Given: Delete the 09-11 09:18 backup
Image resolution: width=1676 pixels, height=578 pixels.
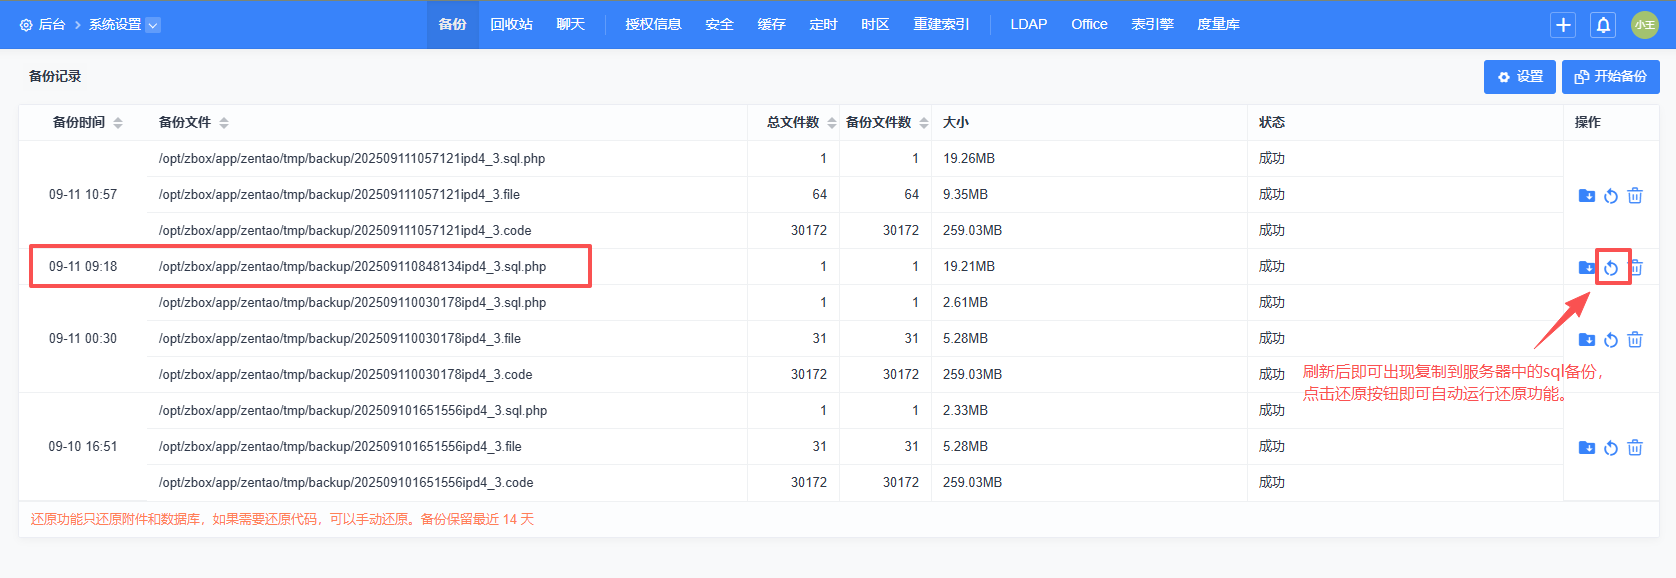Looking at the screenshot, I should click(x=1636, y=267).
